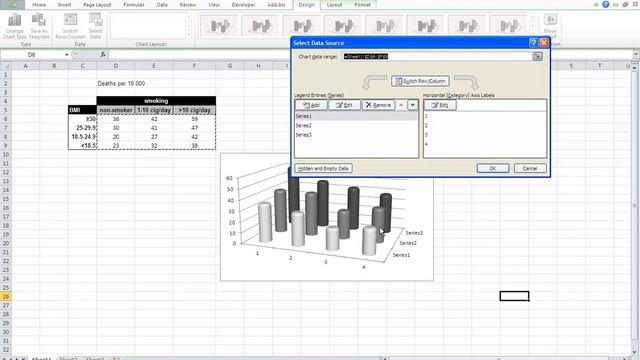Click the Select Data ribbon icon
Screen dimensions: 640x360
click(x=96, y=26)
